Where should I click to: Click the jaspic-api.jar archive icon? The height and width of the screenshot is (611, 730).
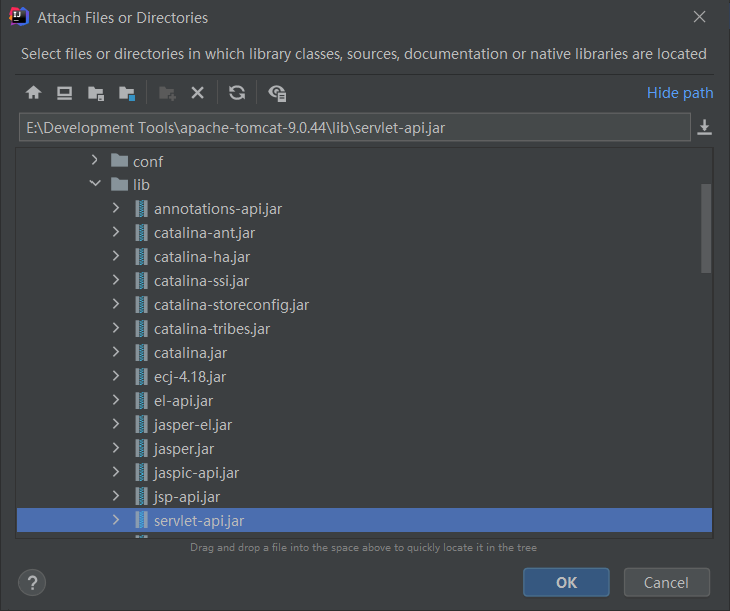coord(142,473)
